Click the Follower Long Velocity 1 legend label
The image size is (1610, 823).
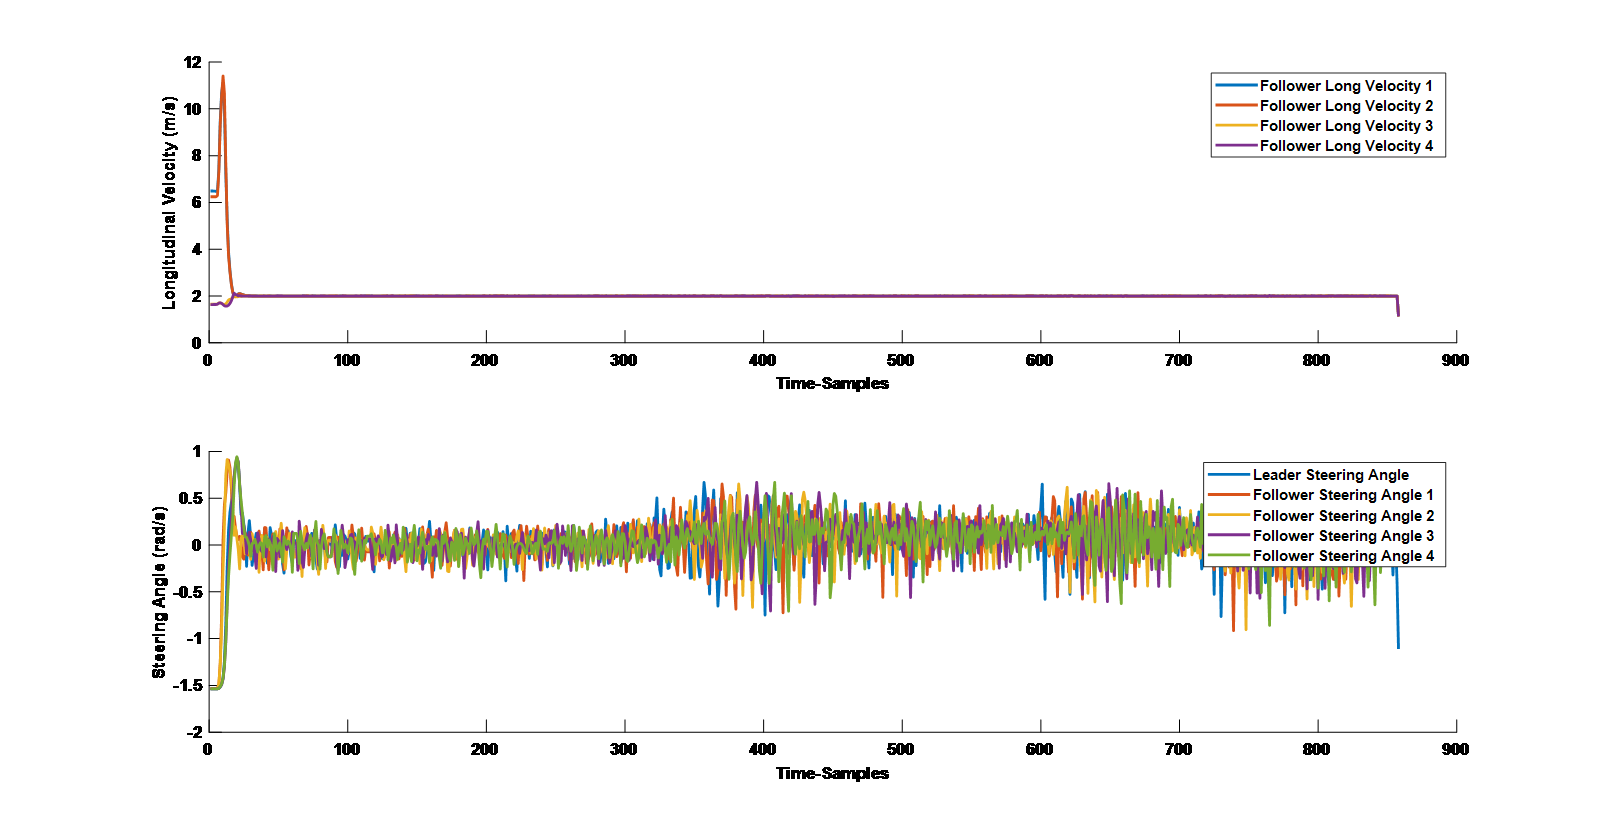(1345, 86)
